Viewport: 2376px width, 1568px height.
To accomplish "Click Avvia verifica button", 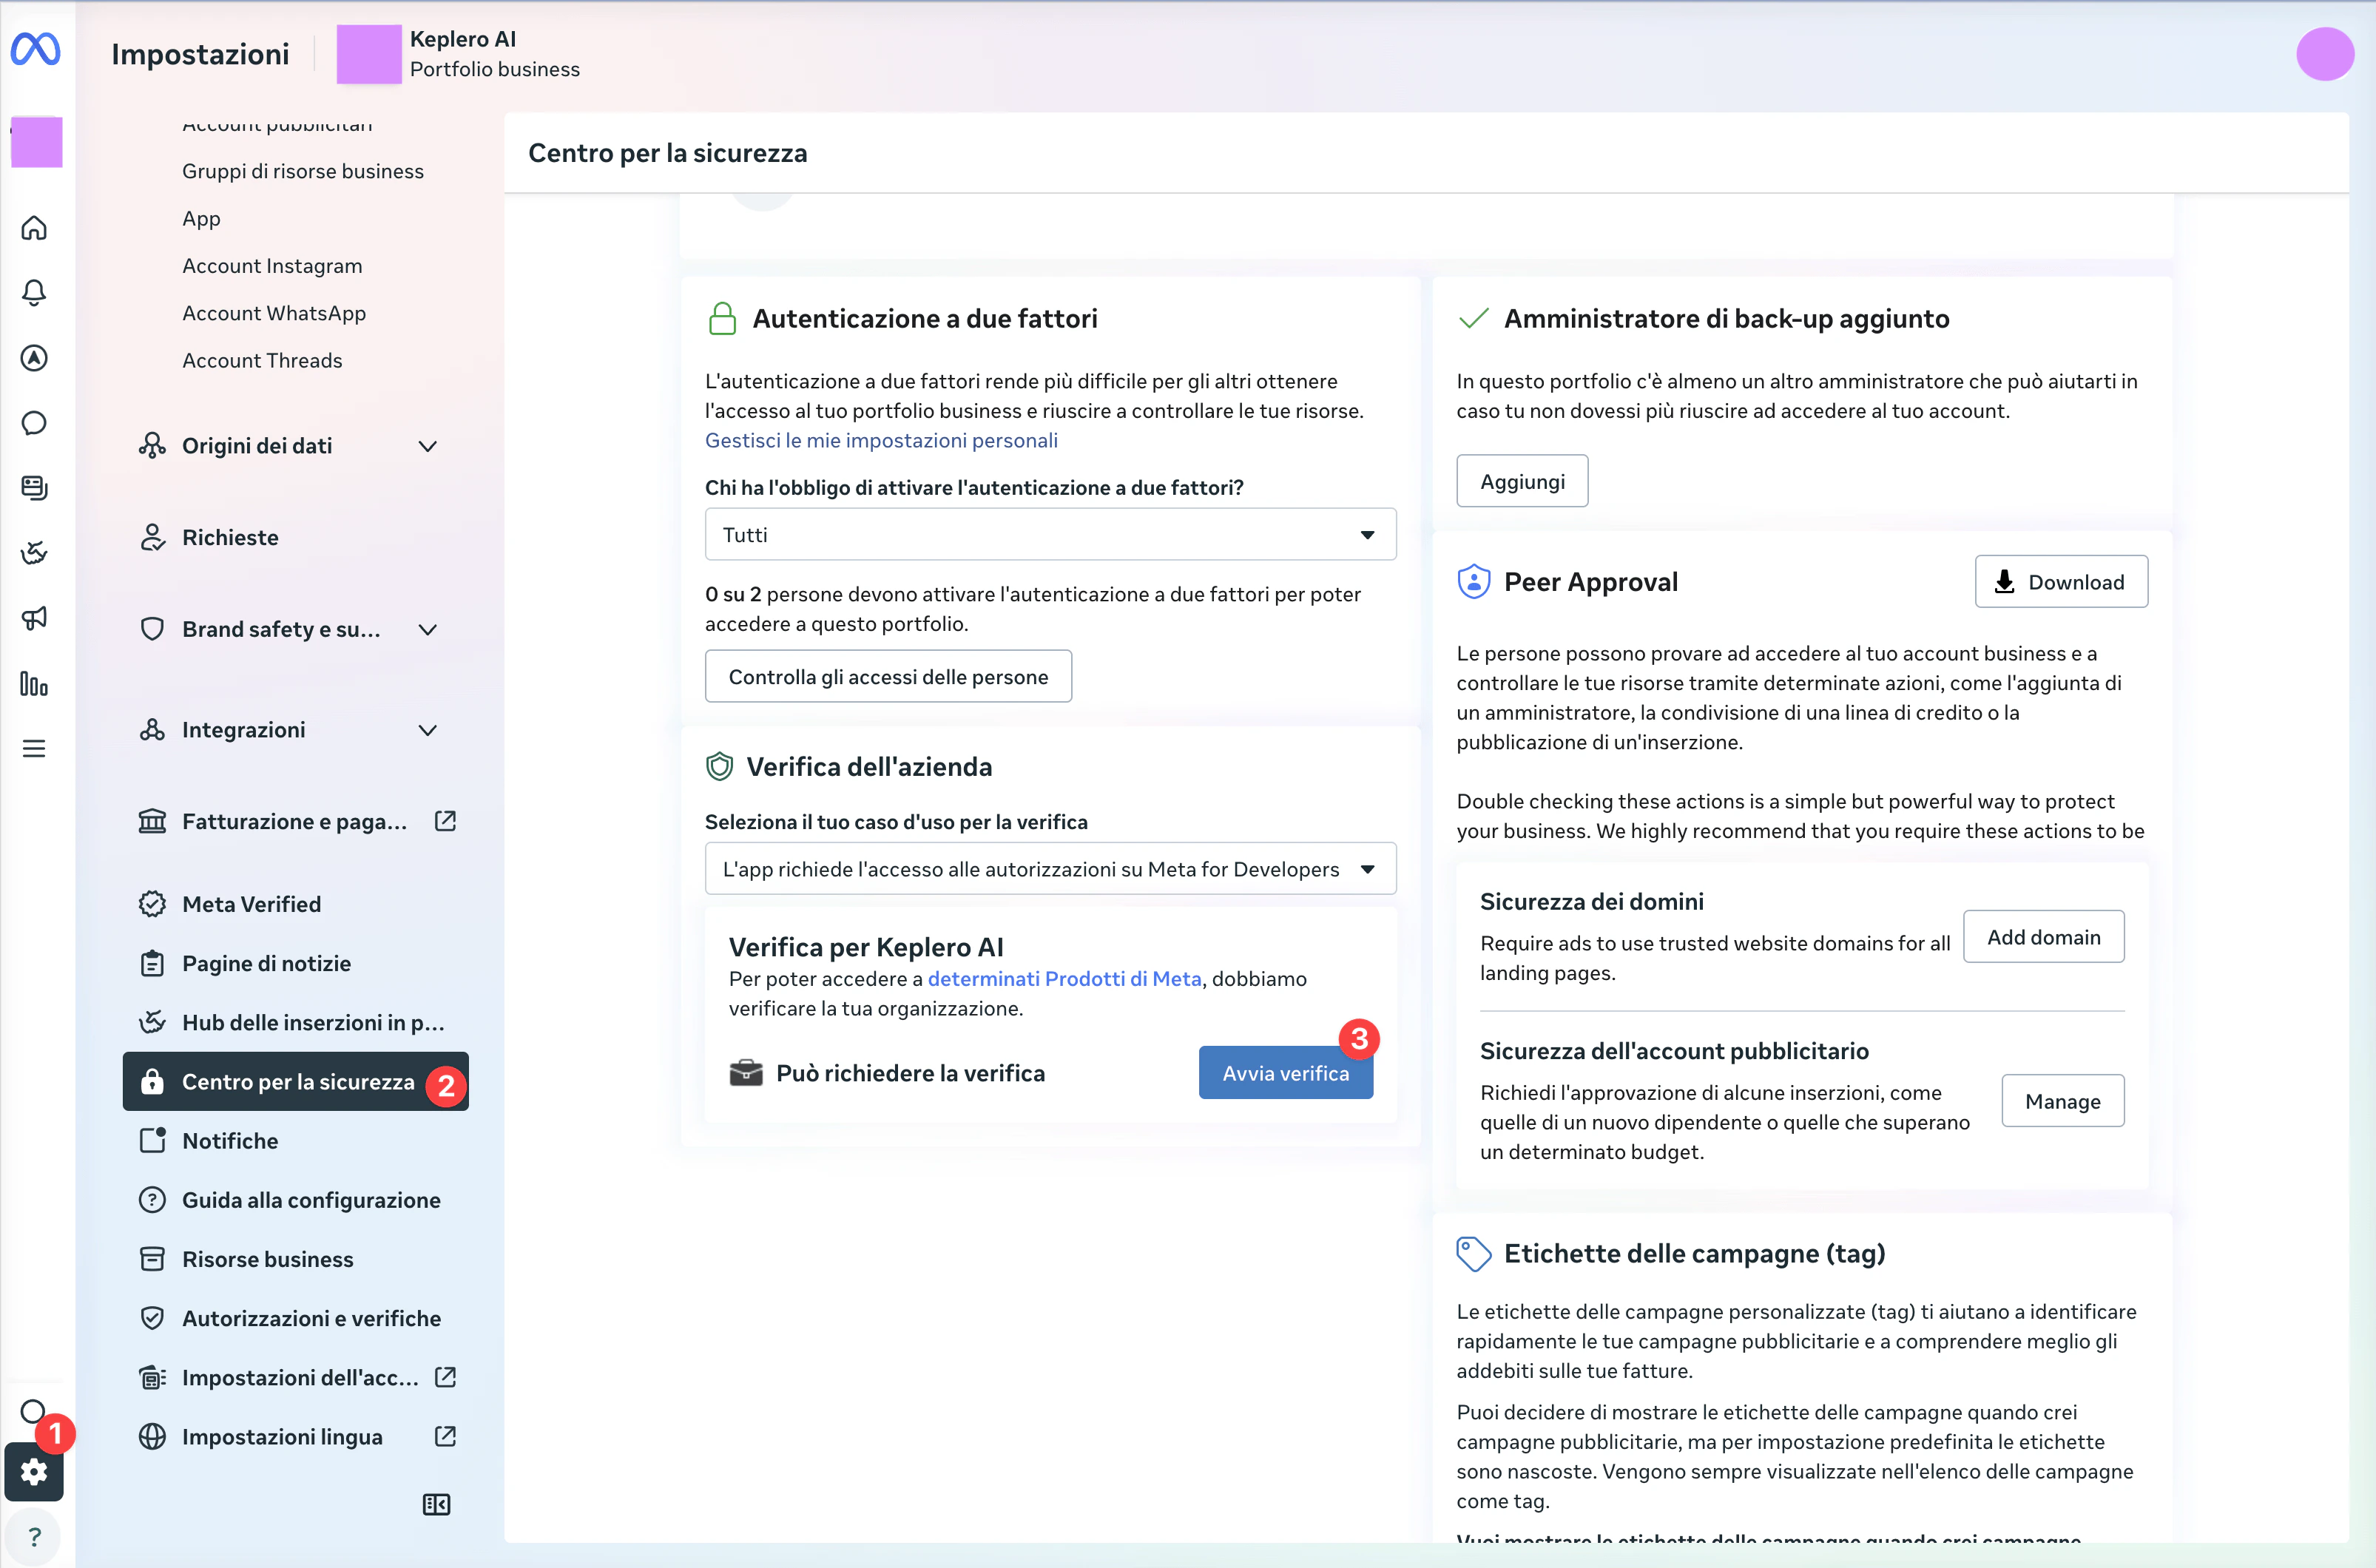I will (1285, 1073).
